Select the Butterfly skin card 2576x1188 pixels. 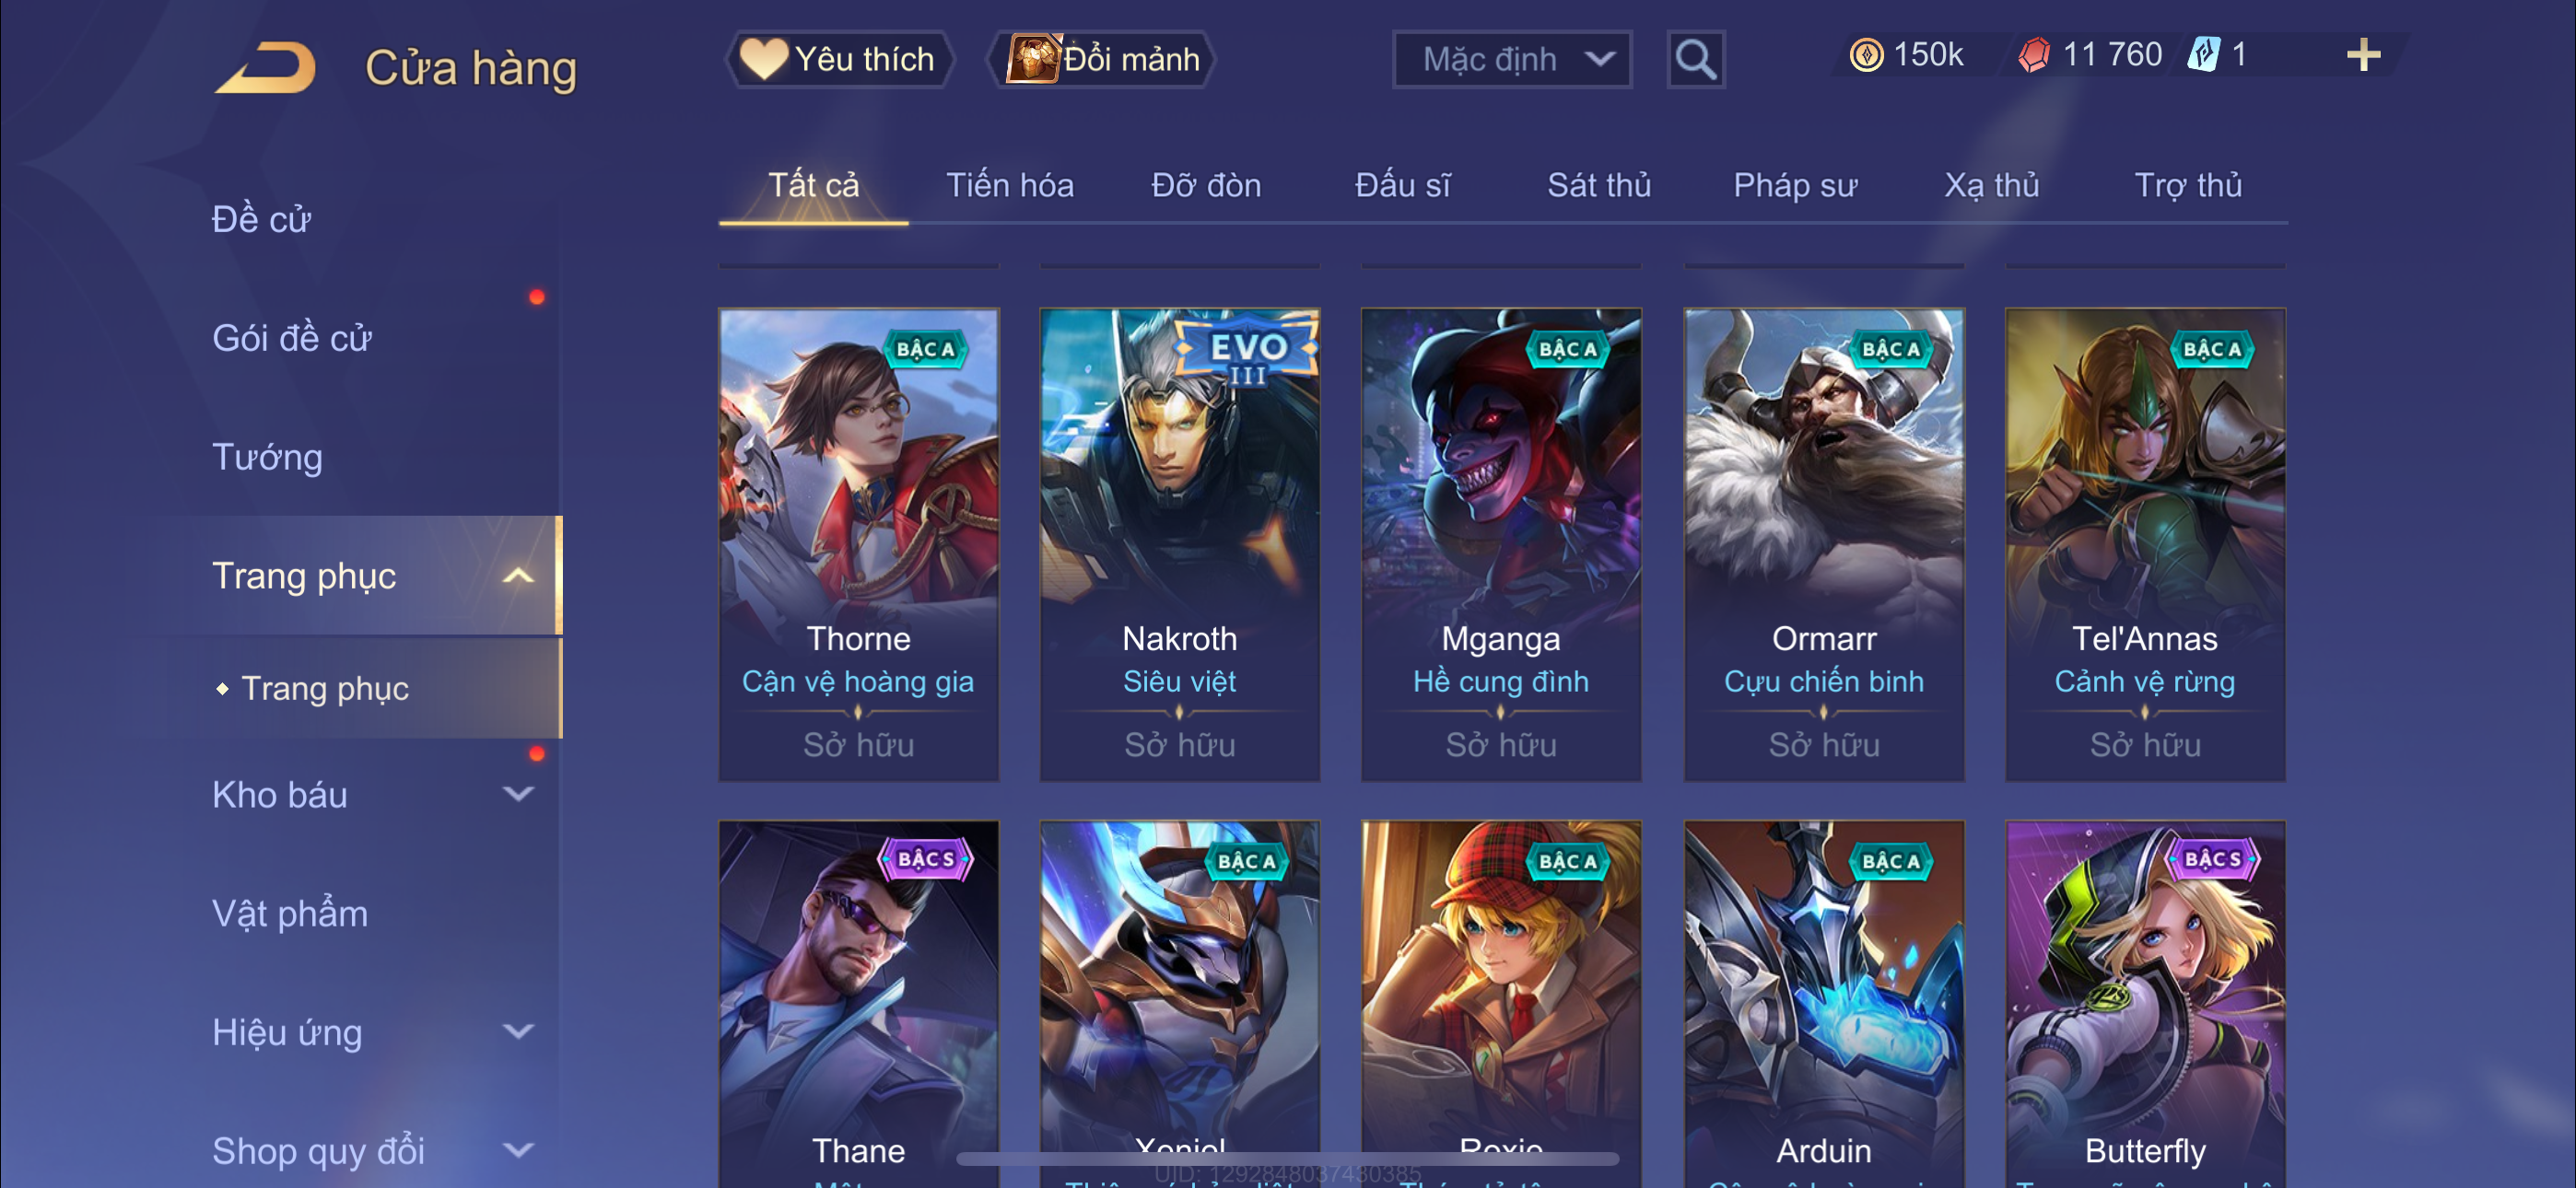tap(2145, 1004)
